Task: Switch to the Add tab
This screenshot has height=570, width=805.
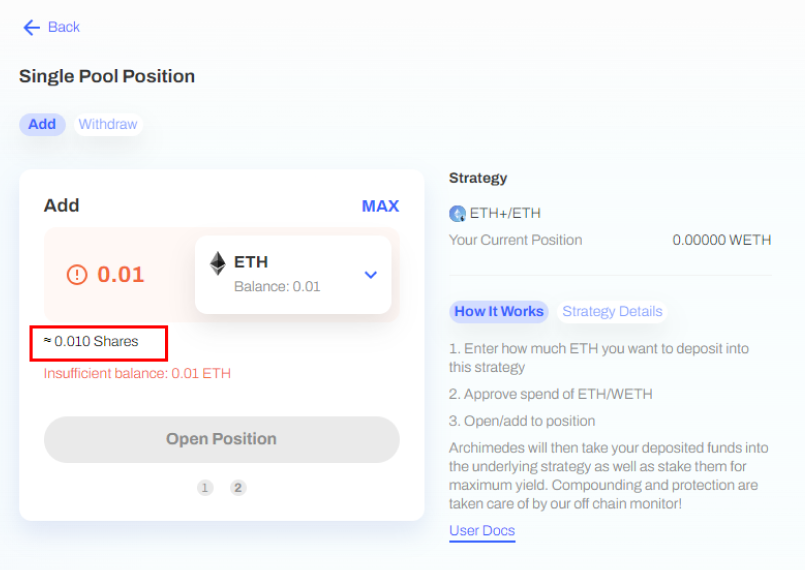Action: 42,124
